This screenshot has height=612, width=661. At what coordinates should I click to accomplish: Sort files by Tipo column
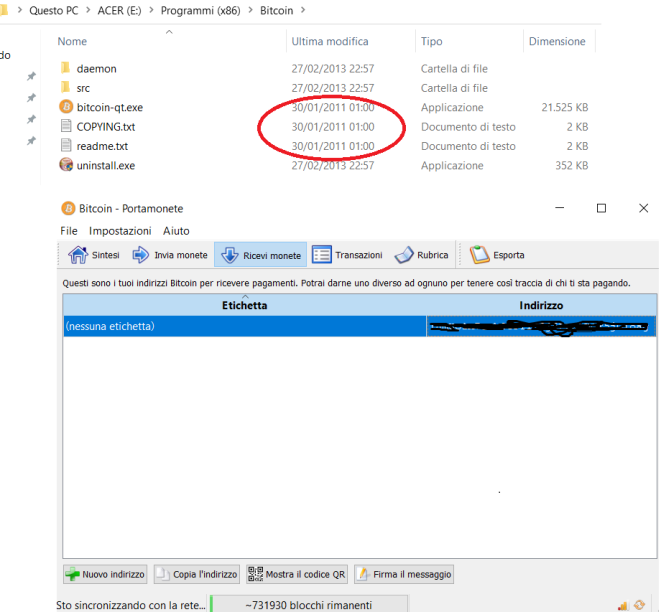coord(431,41)
